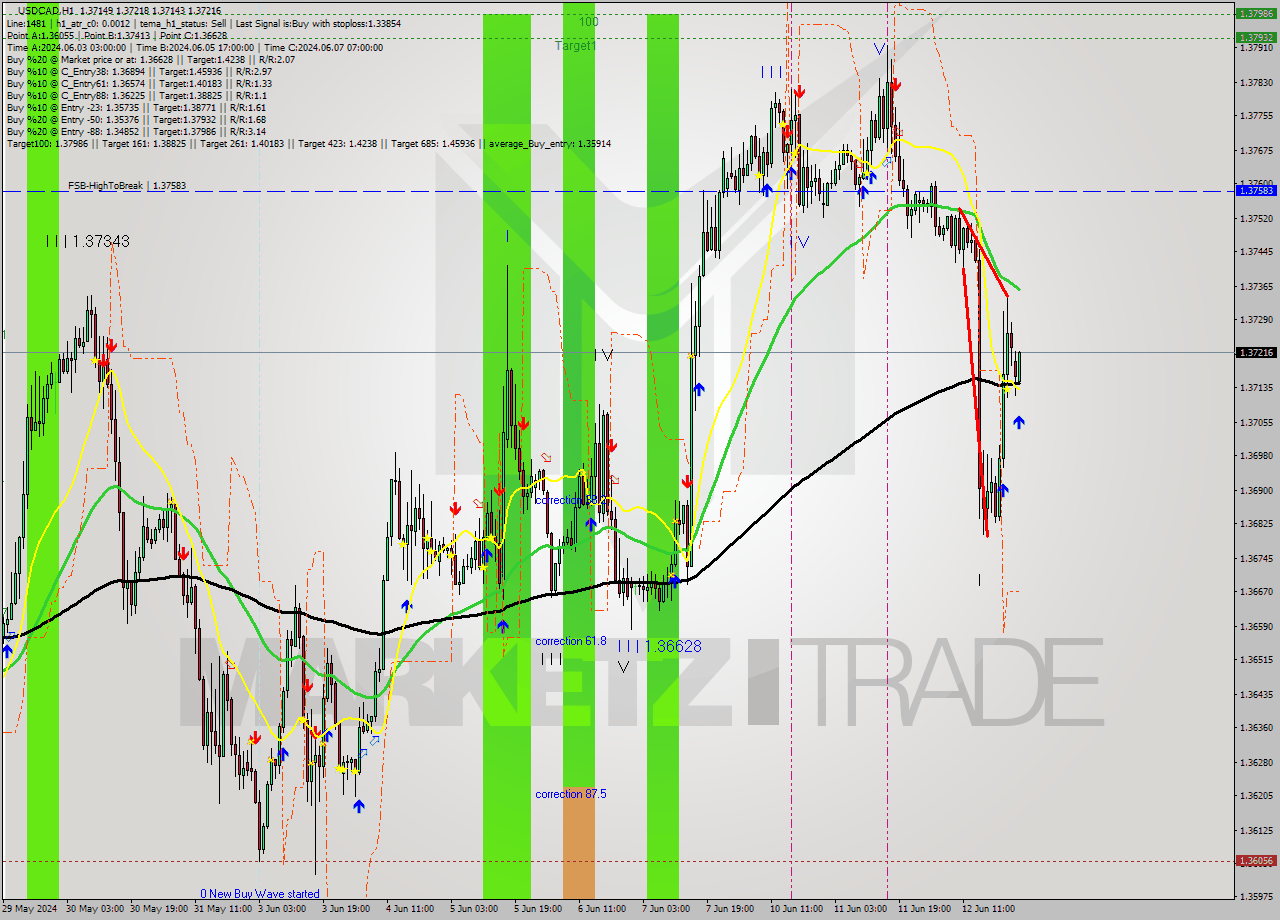Viewport: 1280px width, 920px height.
Task: Select the '3 Jun 03:00' time label
Action: tap(283, 909)
